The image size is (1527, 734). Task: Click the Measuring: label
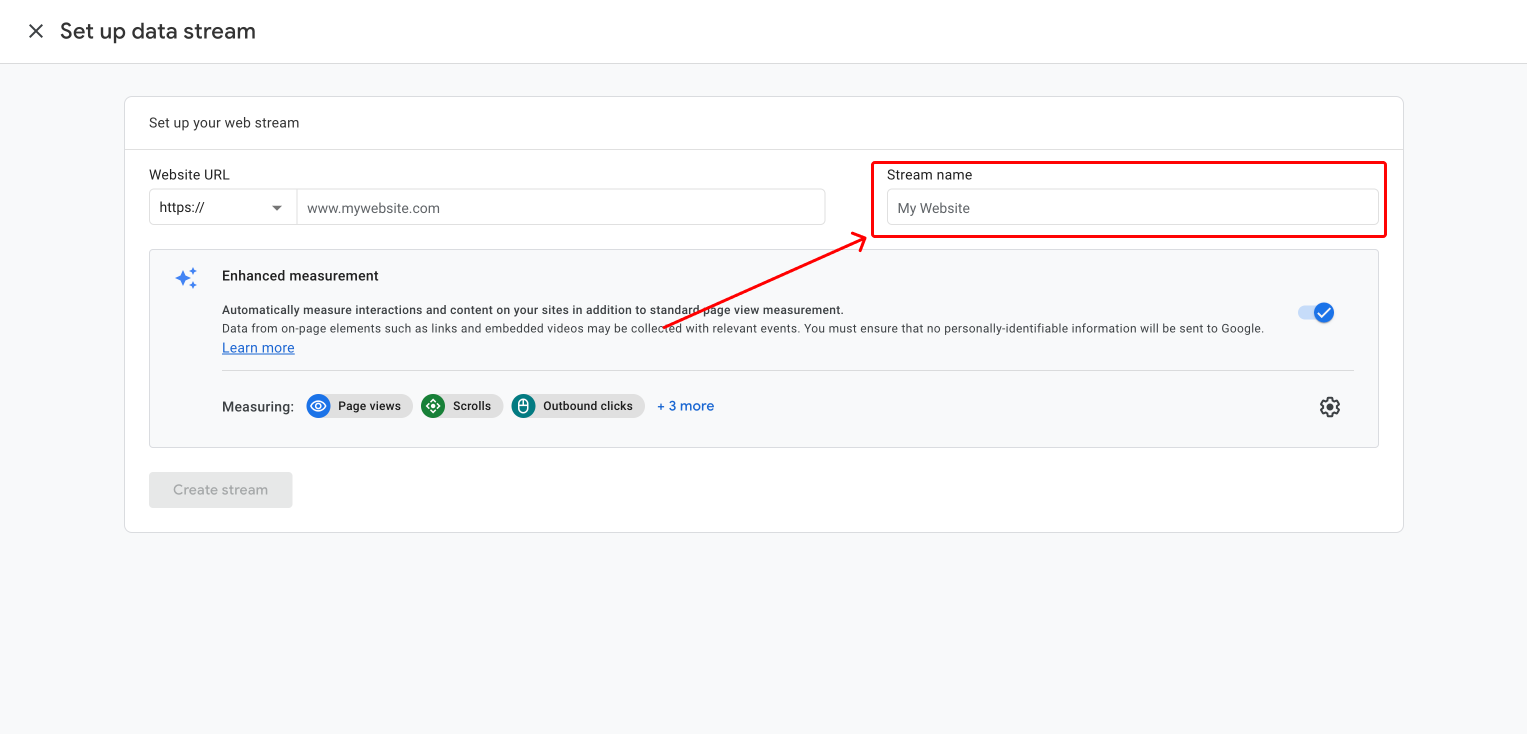point(258,407)
